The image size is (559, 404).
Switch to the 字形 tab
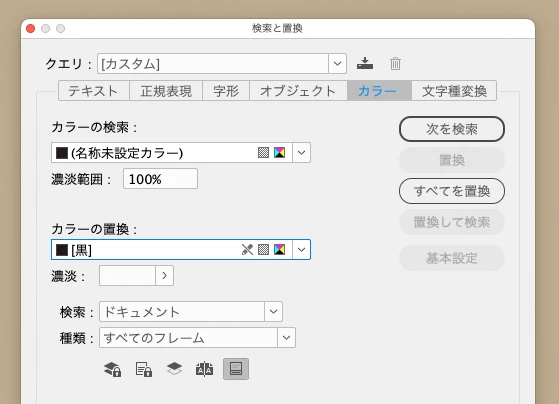point(226,91)
